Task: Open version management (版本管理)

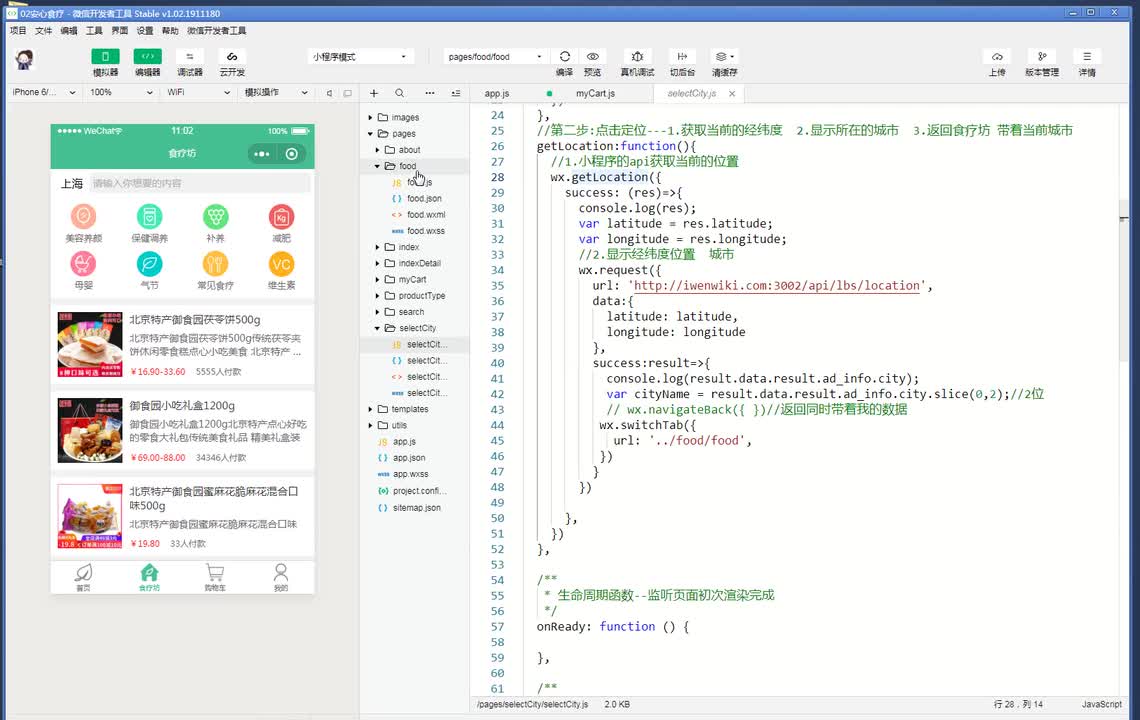Action: (1041, 57)
